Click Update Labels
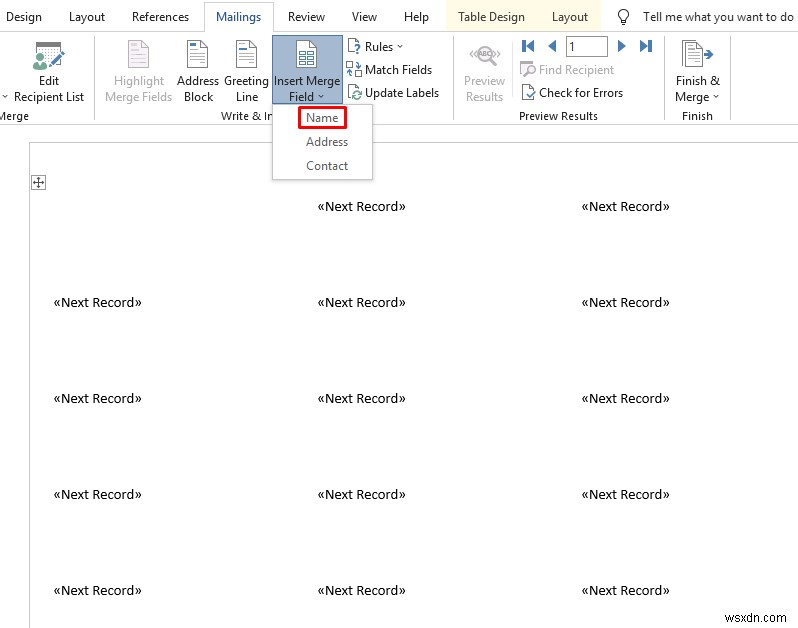 [393, 93]
